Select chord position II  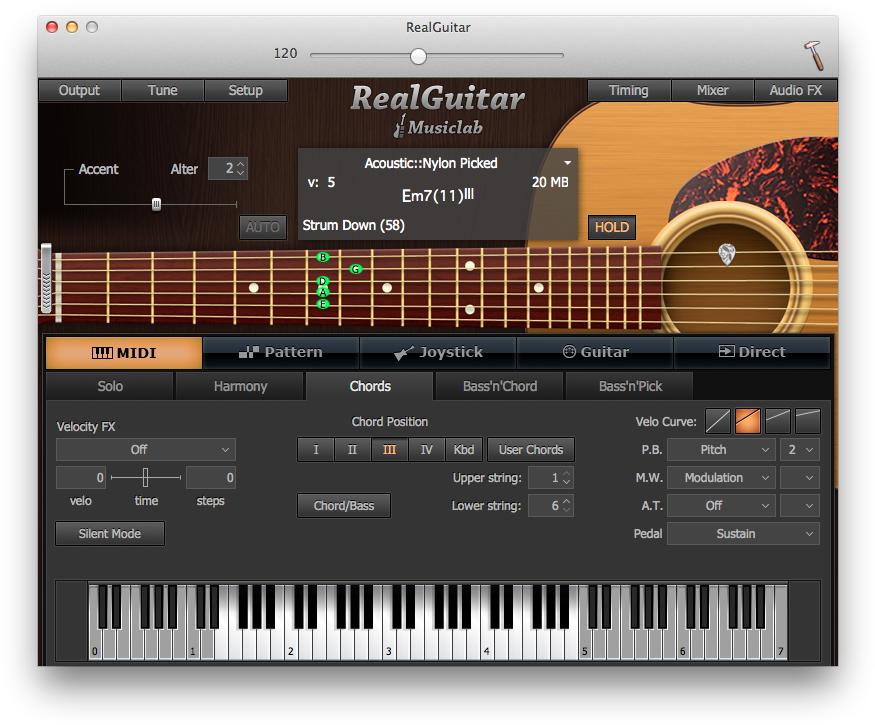click(353, 450)
